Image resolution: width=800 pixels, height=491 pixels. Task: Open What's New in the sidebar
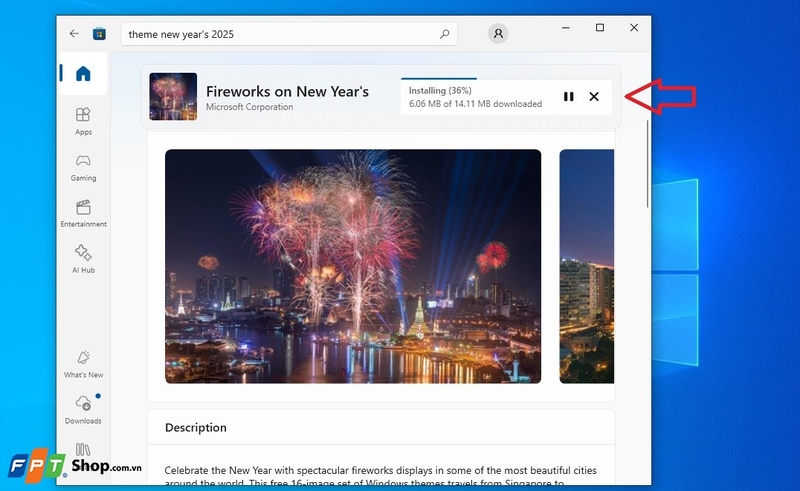83,364
